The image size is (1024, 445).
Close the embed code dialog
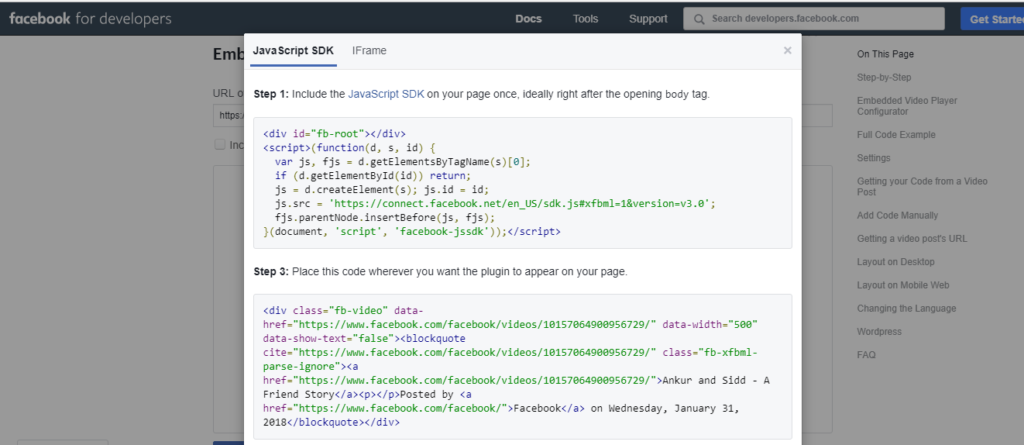click(x=788, y=50)
